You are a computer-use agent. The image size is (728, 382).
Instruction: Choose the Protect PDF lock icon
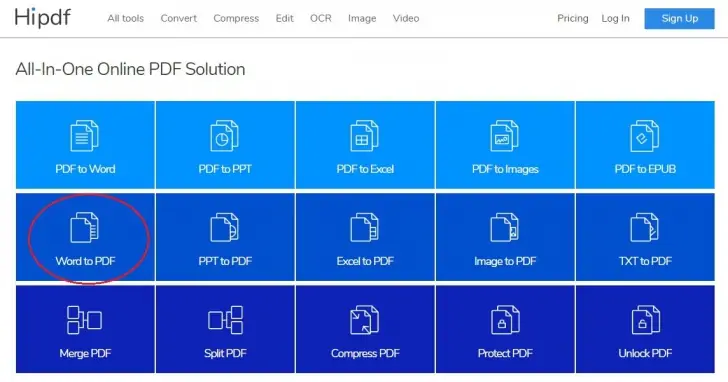[505, 320]
